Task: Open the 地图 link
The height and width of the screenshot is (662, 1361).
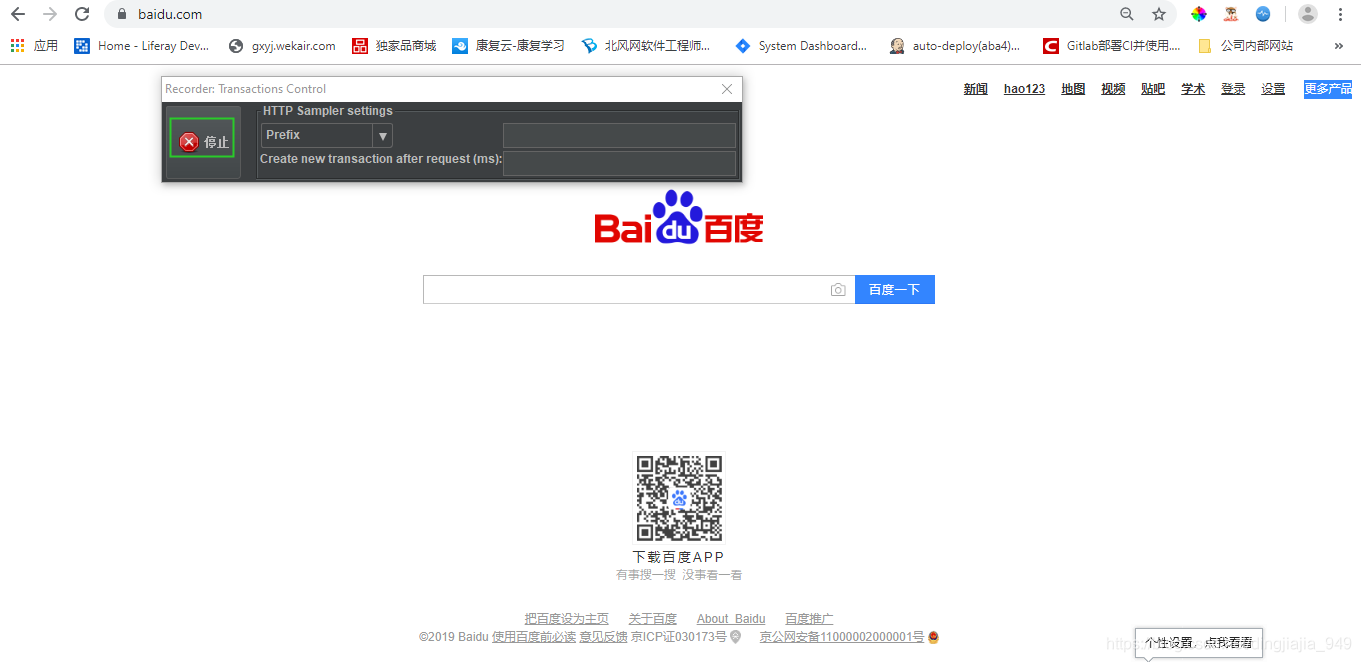Action: coord(1073,89)
